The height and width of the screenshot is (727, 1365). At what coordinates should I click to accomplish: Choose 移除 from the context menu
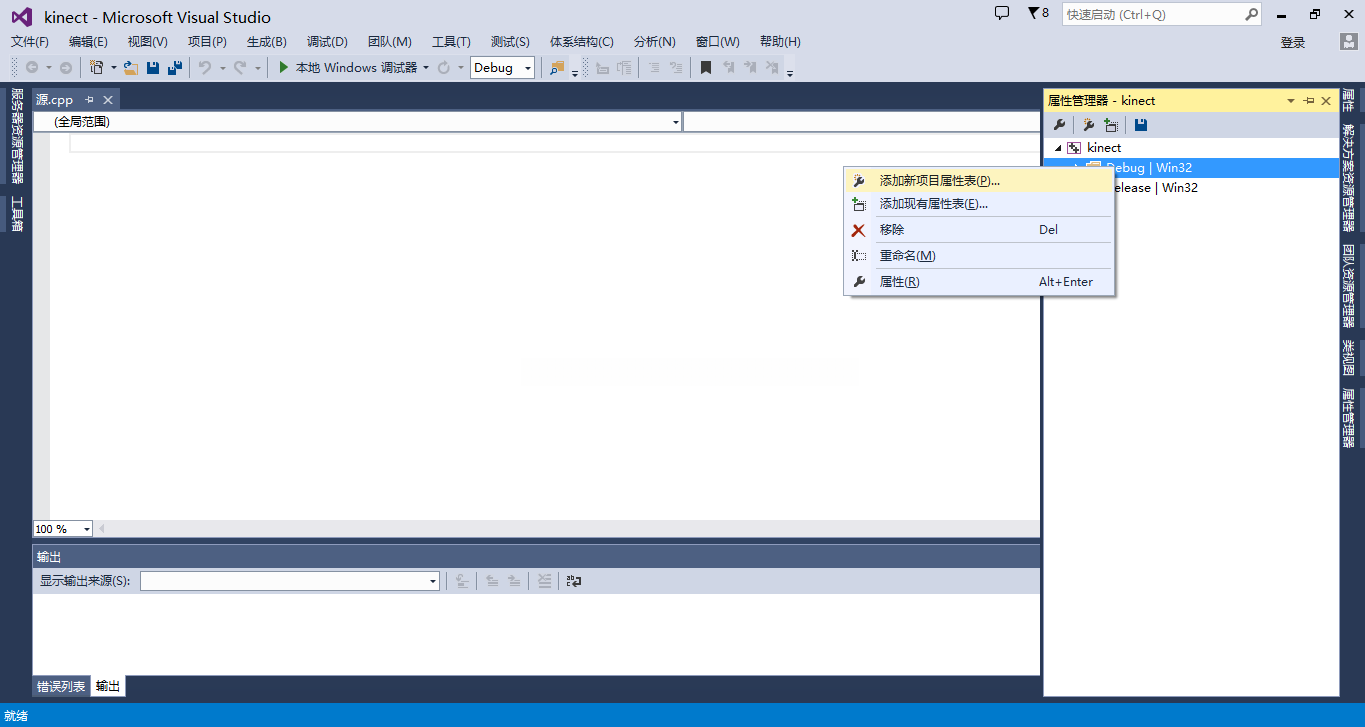pos(979,230)
